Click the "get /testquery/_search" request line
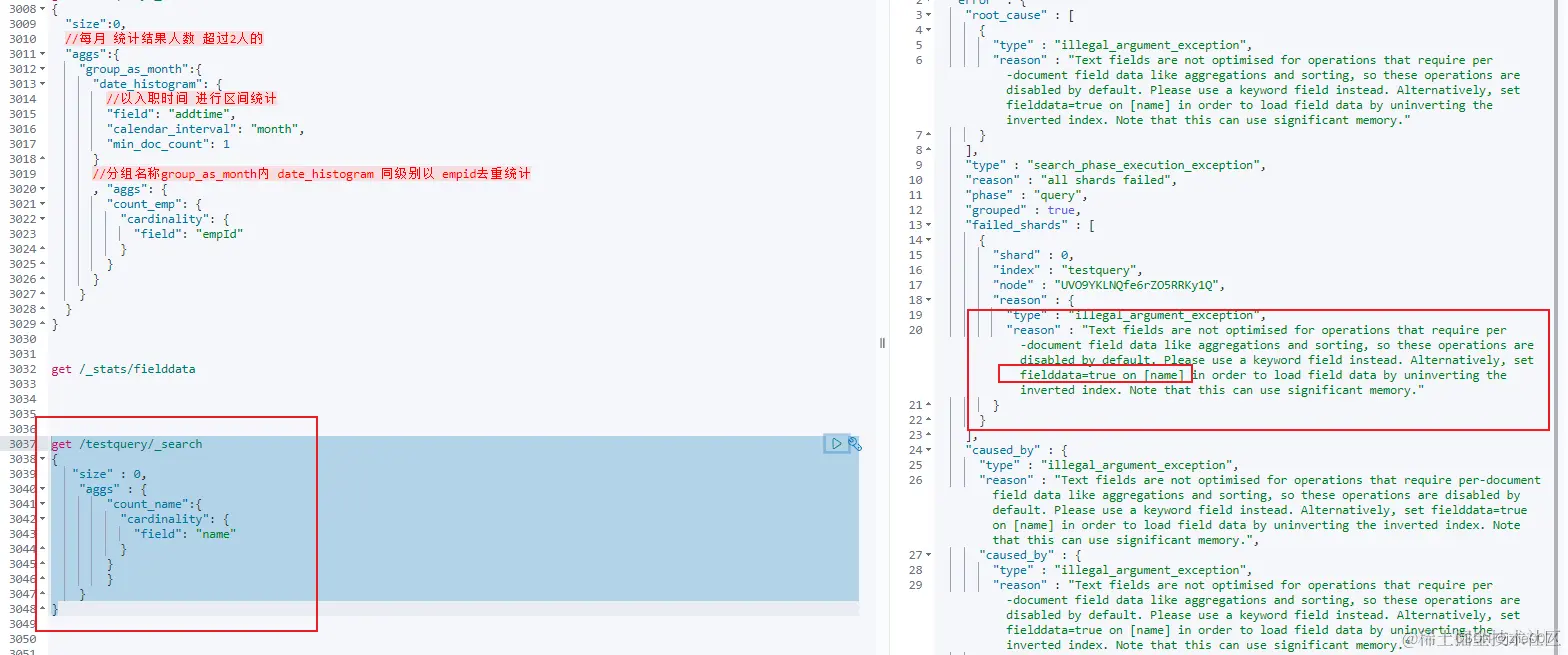 [127, 444]
